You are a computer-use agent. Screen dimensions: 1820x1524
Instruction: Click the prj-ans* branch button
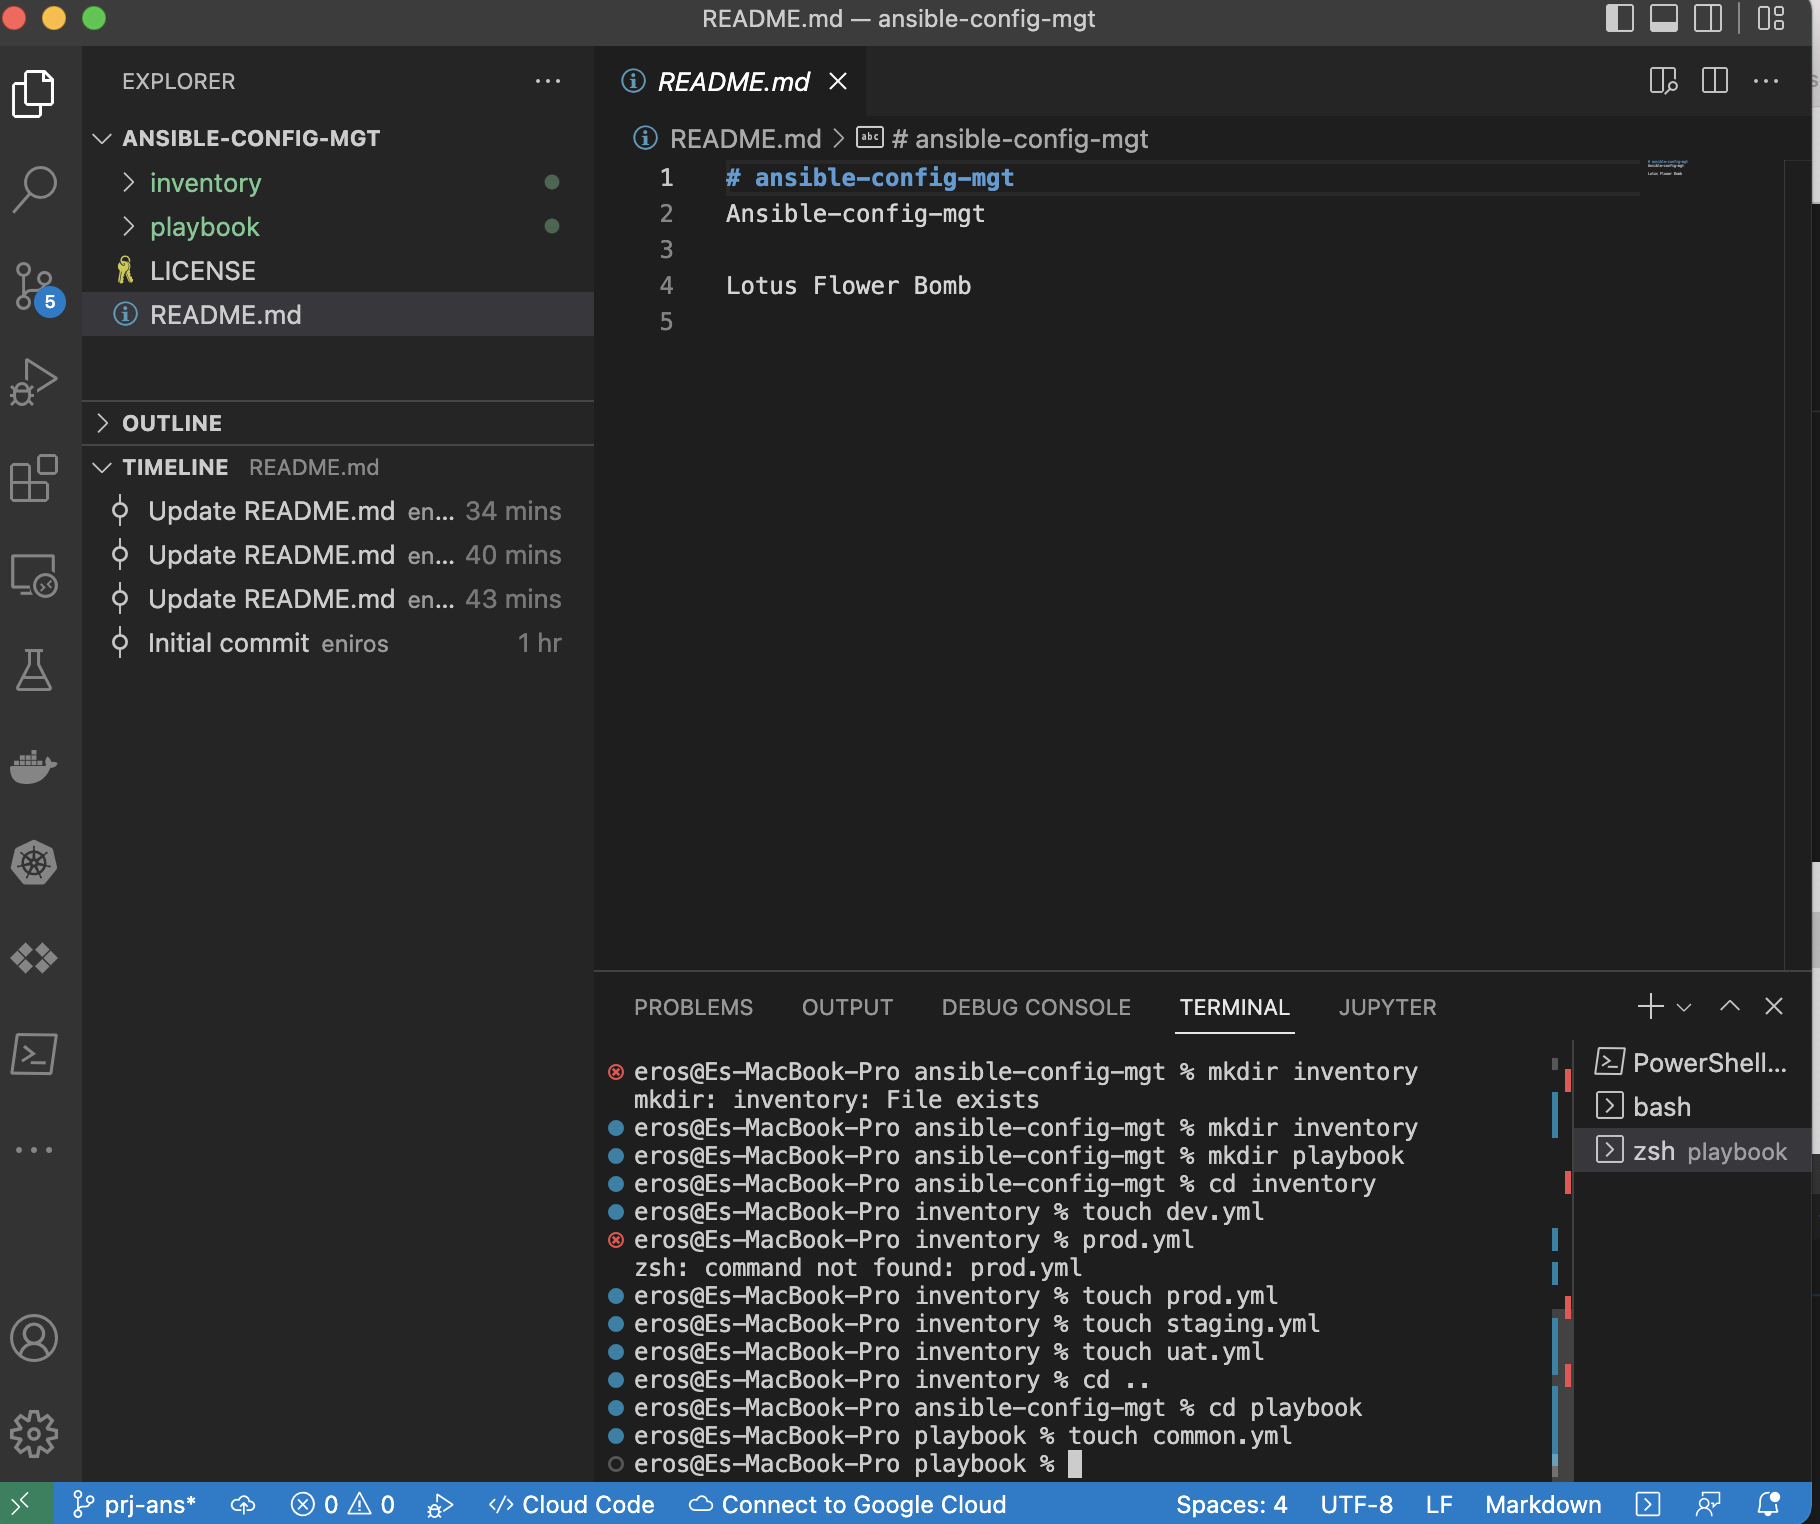coord(134,1504)
